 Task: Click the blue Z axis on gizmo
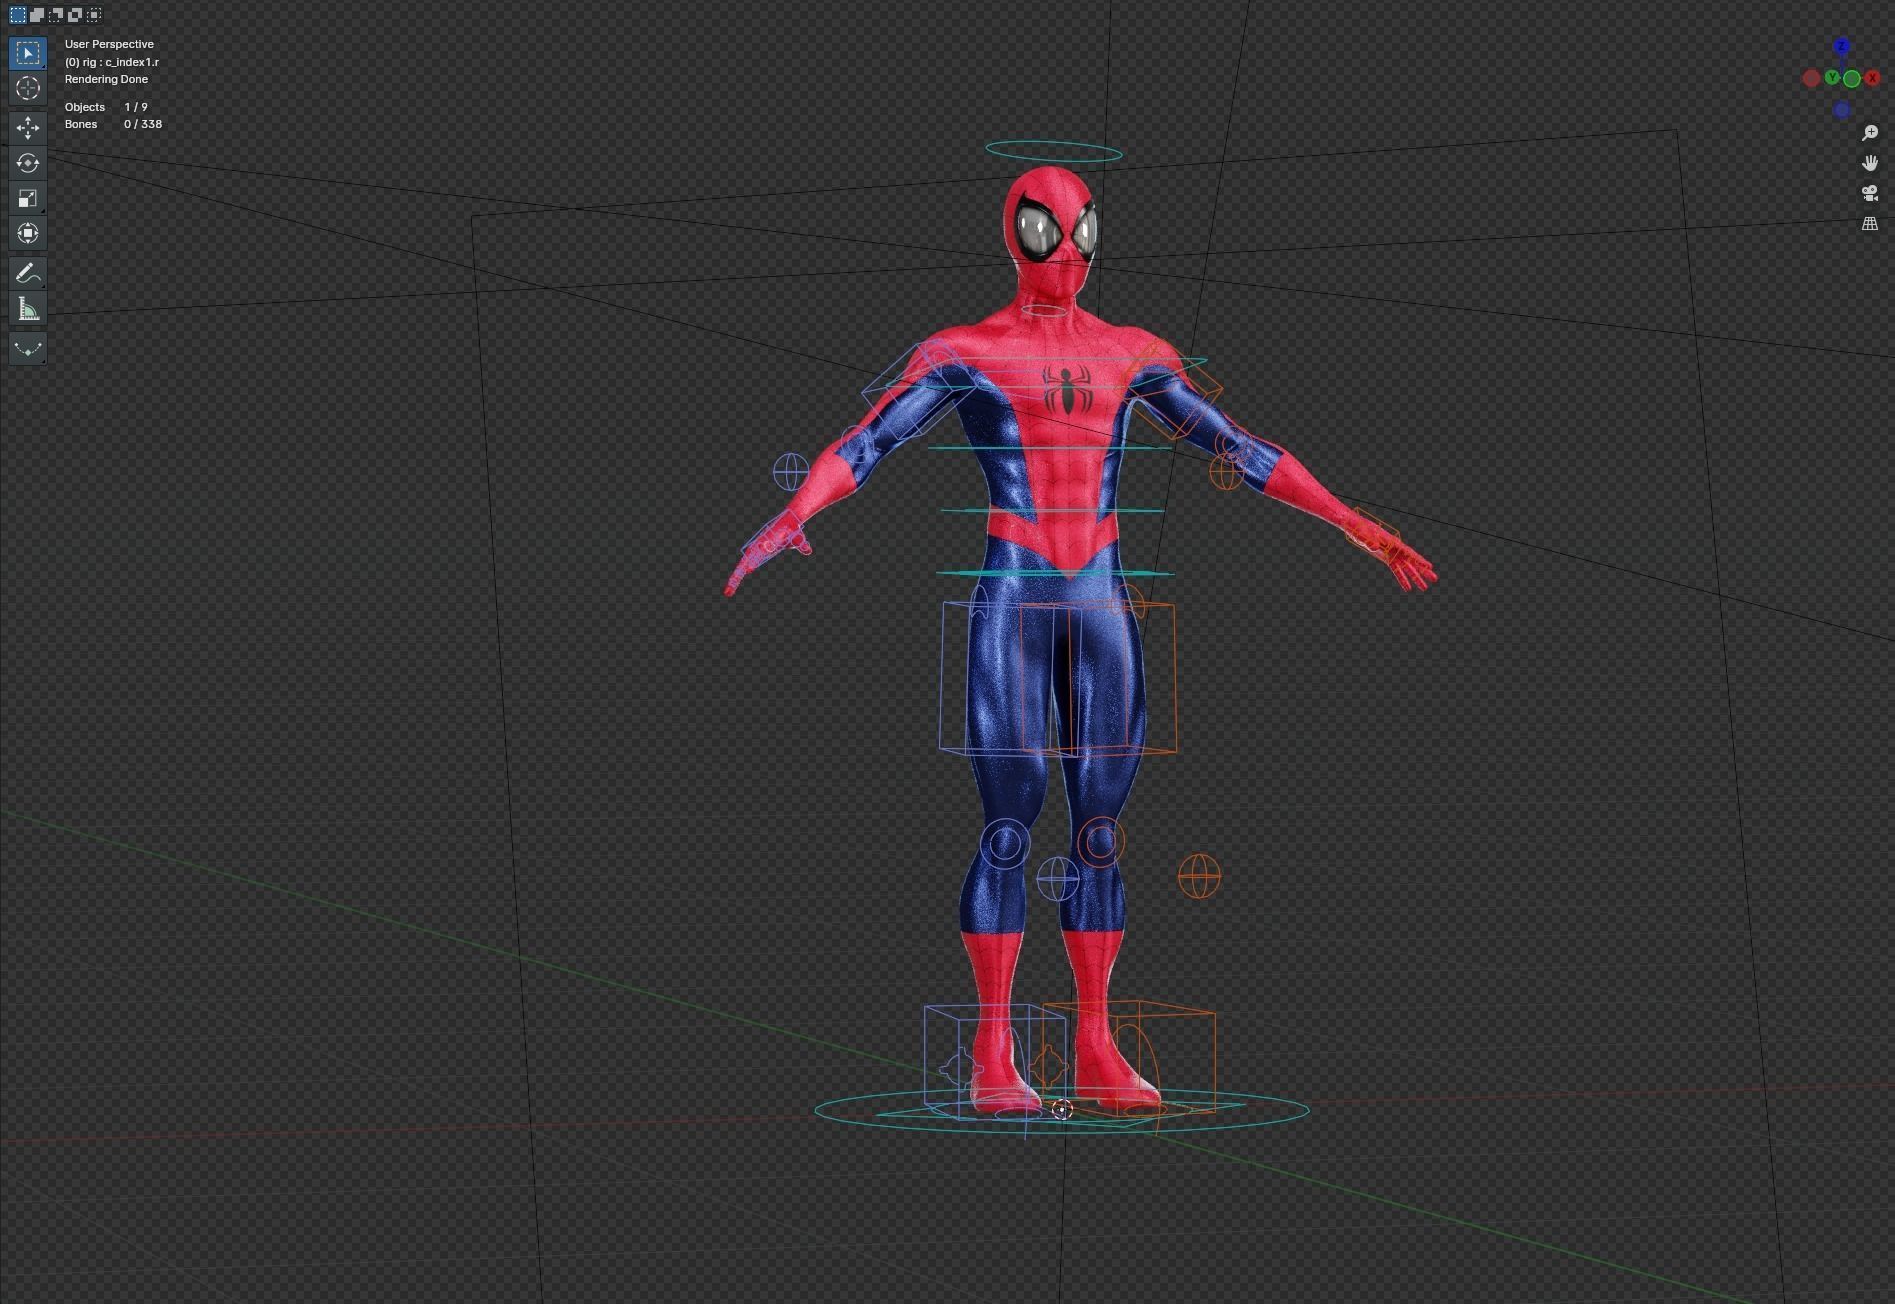1842,46
